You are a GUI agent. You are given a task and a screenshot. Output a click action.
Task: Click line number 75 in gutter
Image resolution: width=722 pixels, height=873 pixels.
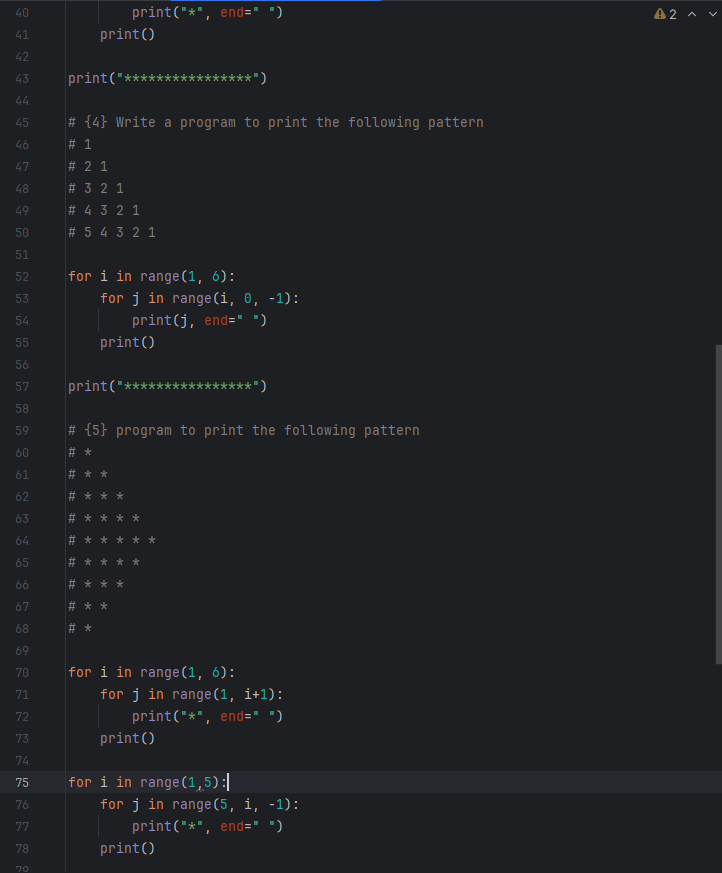22,783
